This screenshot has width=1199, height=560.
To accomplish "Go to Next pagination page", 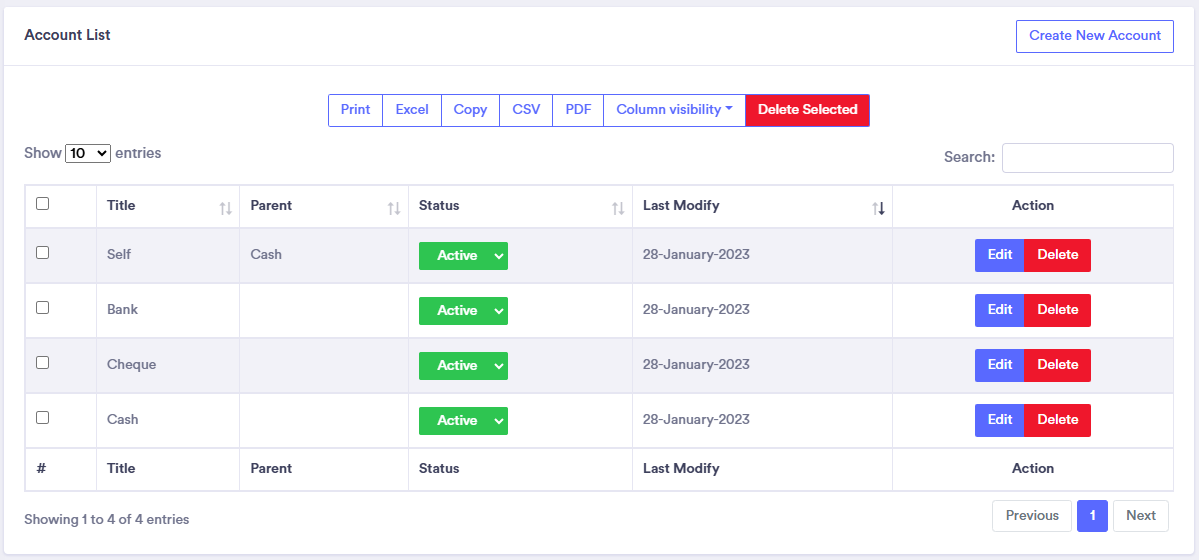I will (x=1140, y=516).
